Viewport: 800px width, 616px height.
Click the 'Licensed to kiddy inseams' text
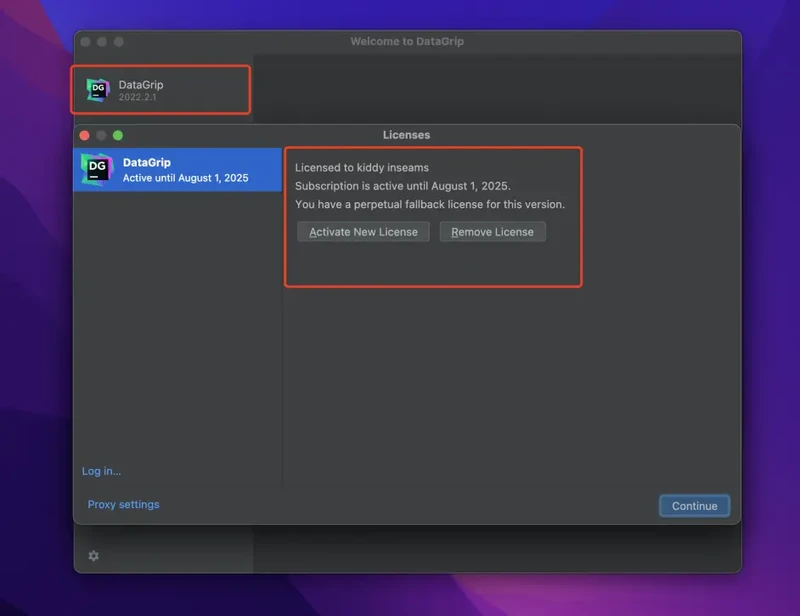tap(361, 168)
